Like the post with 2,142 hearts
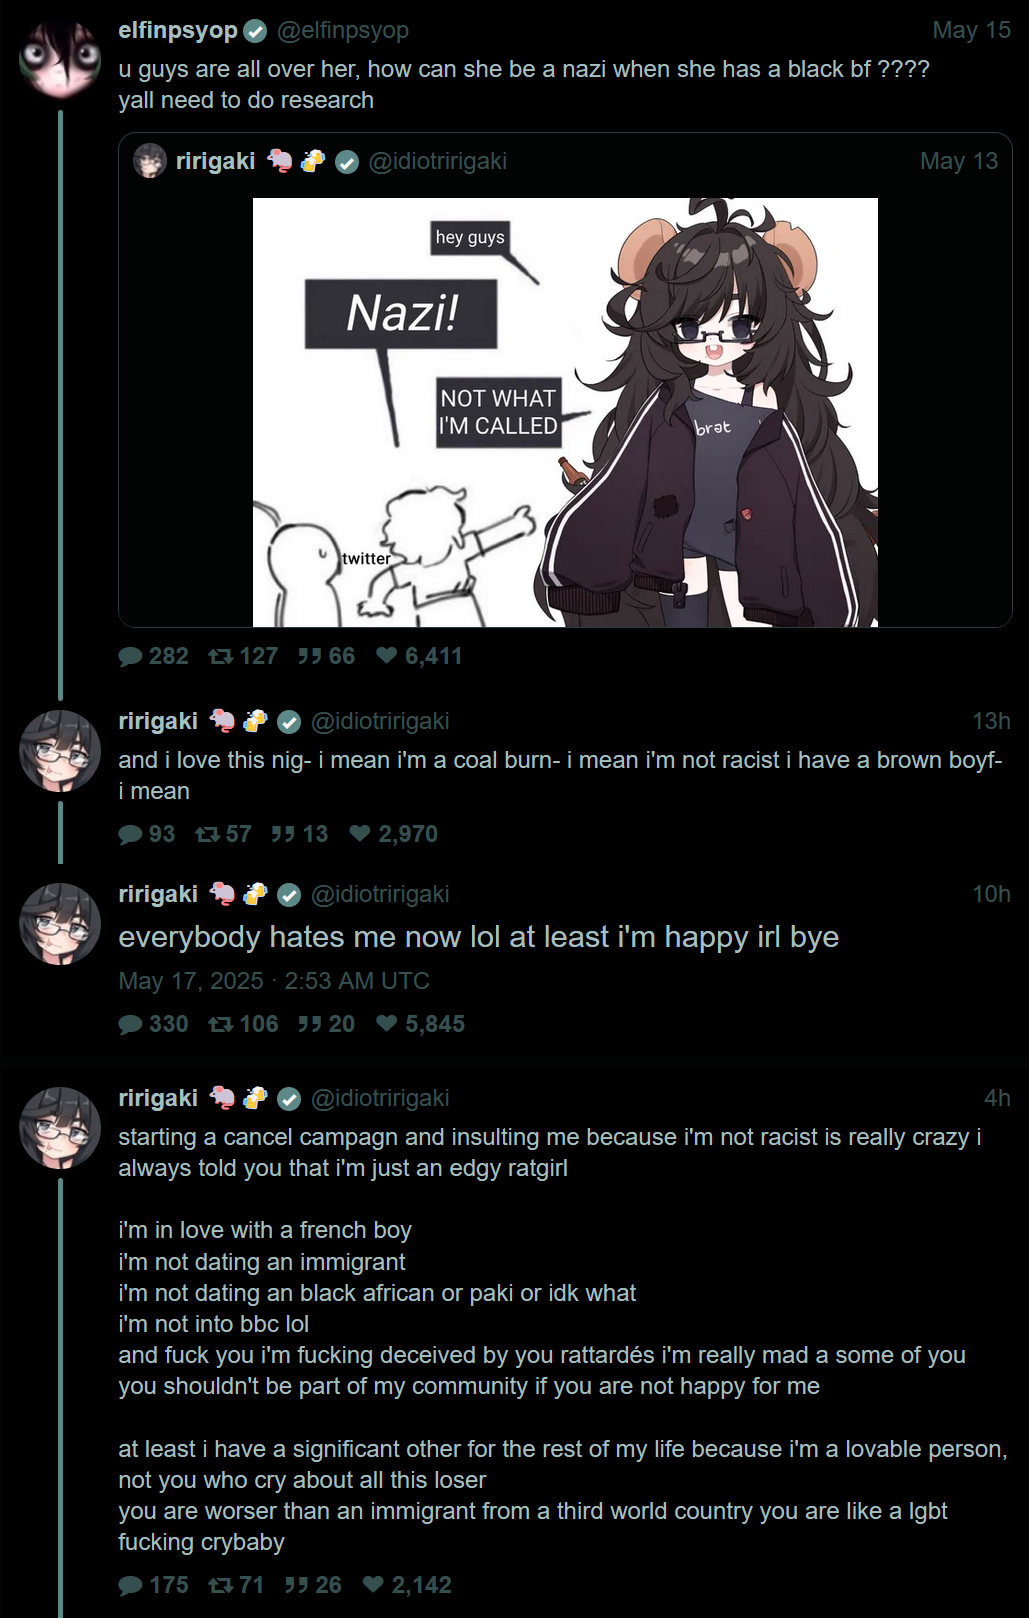The height and width of the screenshot is (1618, 1029). point(373,1585)
